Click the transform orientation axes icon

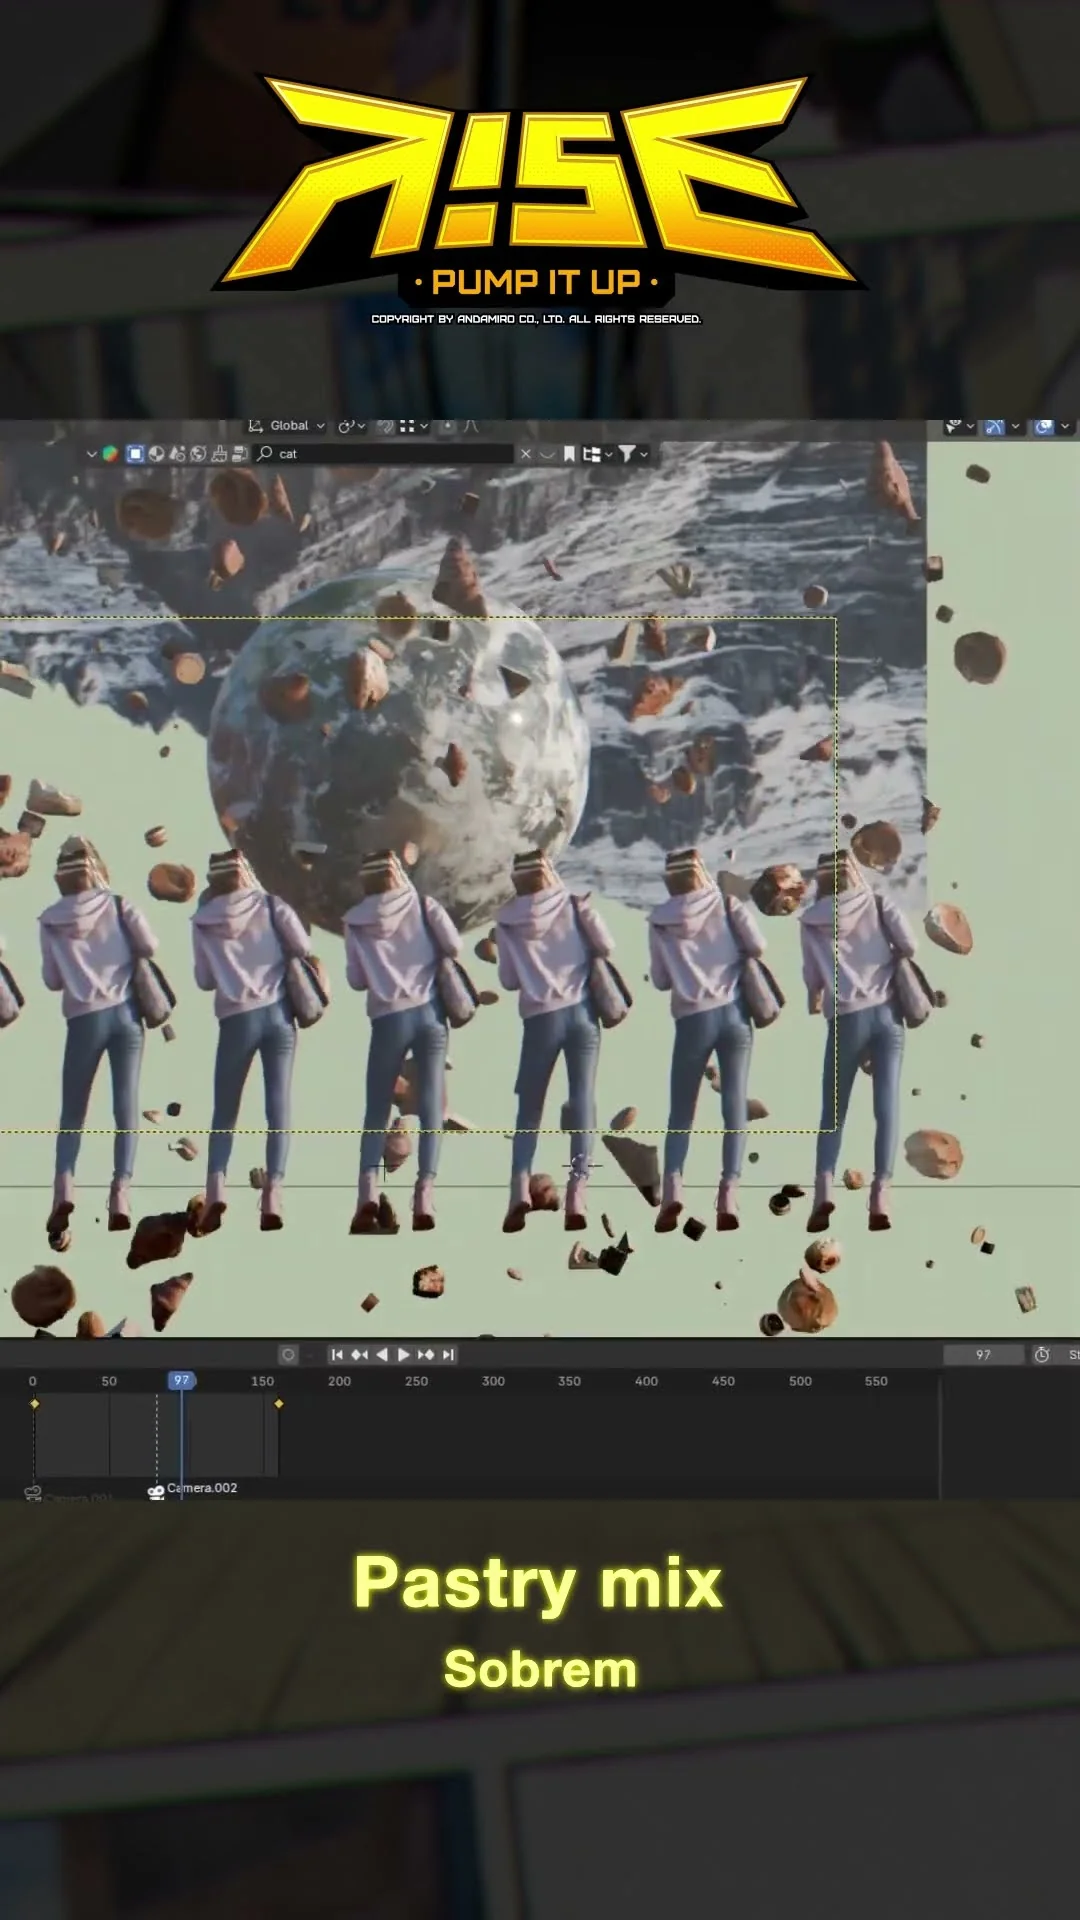coord(255,425)
